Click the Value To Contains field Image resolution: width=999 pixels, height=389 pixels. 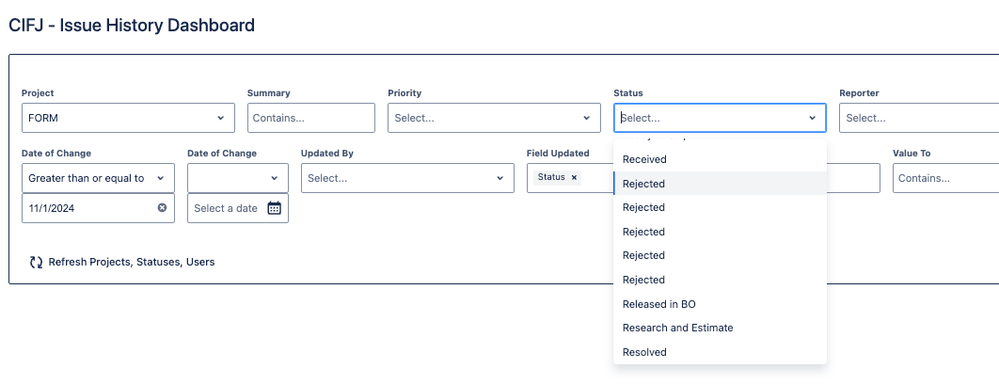pos(945,178)
